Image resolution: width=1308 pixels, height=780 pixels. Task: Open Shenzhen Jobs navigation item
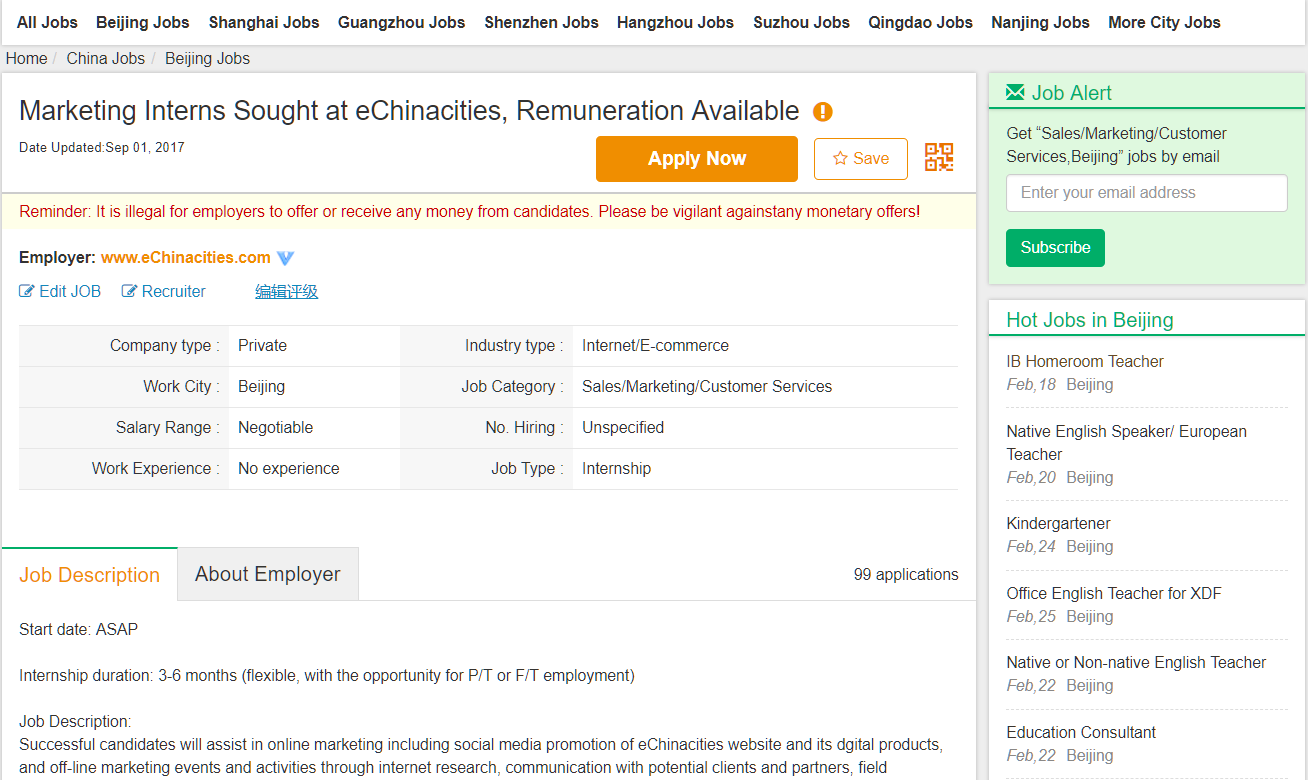[541, 22]
